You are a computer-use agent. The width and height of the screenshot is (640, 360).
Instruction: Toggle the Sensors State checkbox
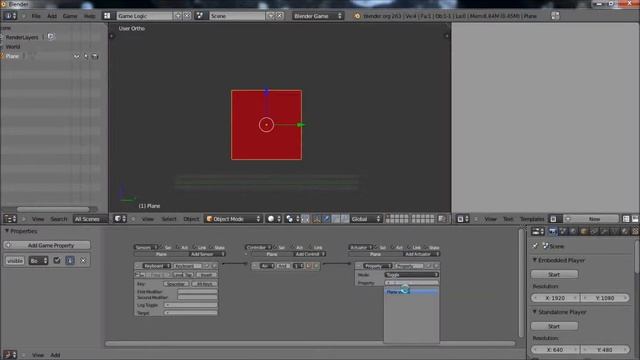point(211,247)
